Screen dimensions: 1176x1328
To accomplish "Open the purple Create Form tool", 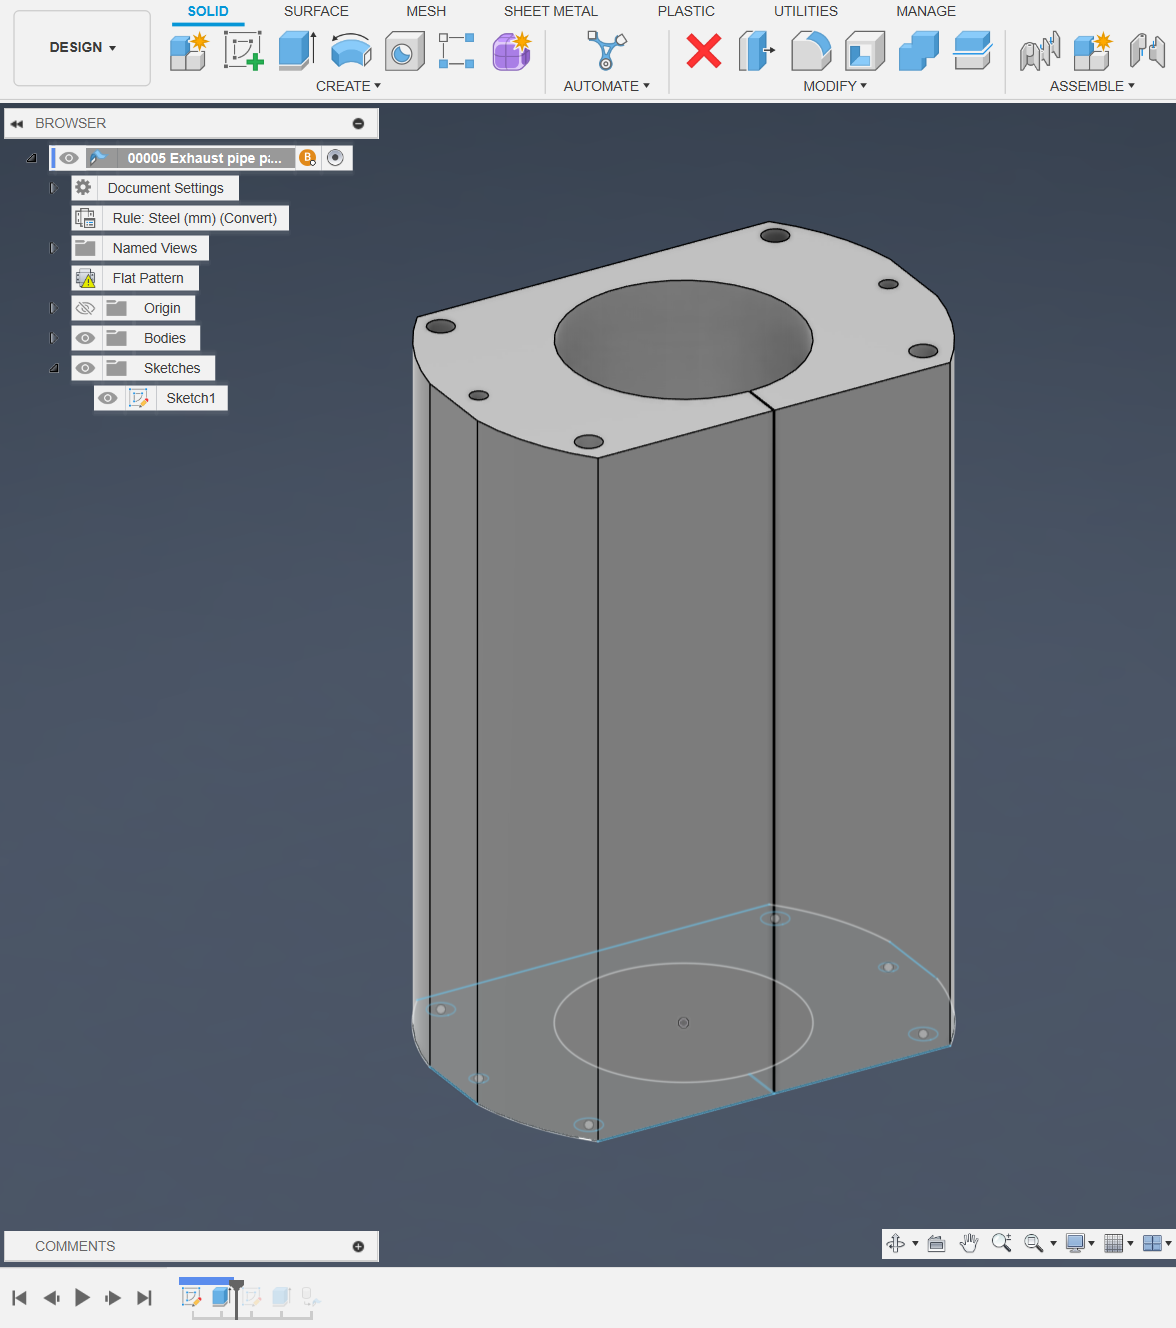I will pyautogui.click(x=511, y=51).
